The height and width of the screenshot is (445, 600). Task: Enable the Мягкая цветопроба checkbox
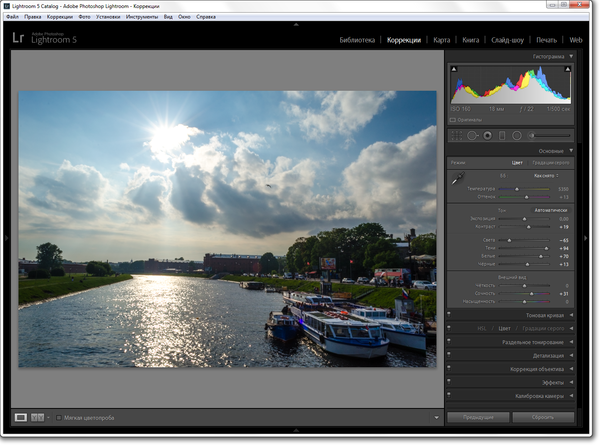click(x=59, y=418)
